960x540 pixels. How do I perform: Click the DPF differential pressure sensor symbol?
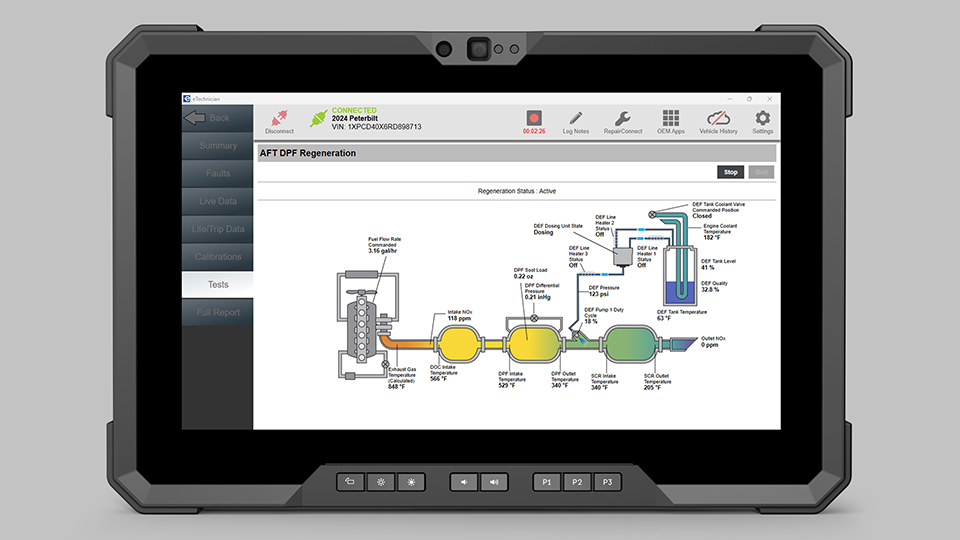pos(534,318)
